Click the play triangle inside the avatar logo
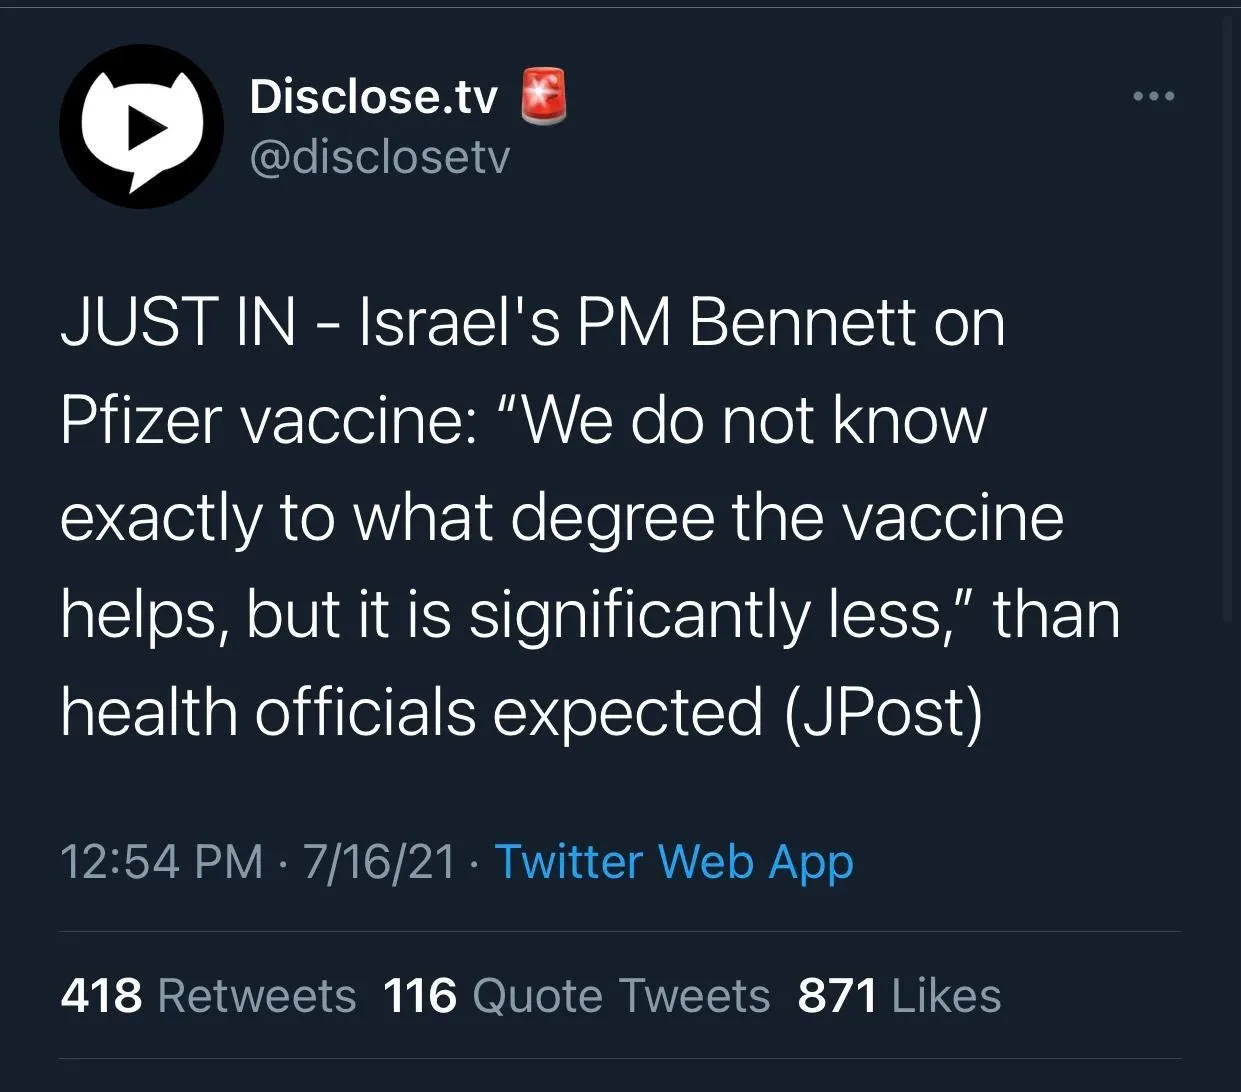 click(147, 125)
